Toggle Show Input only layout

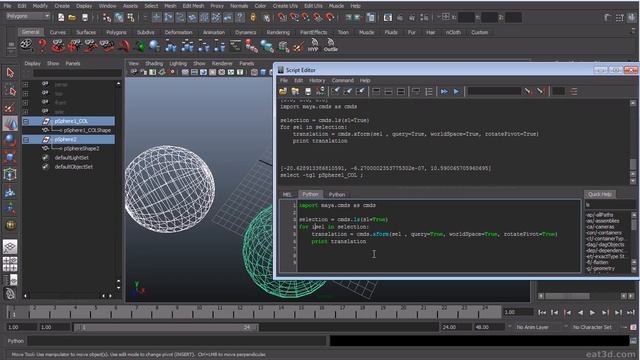[388, 91]
